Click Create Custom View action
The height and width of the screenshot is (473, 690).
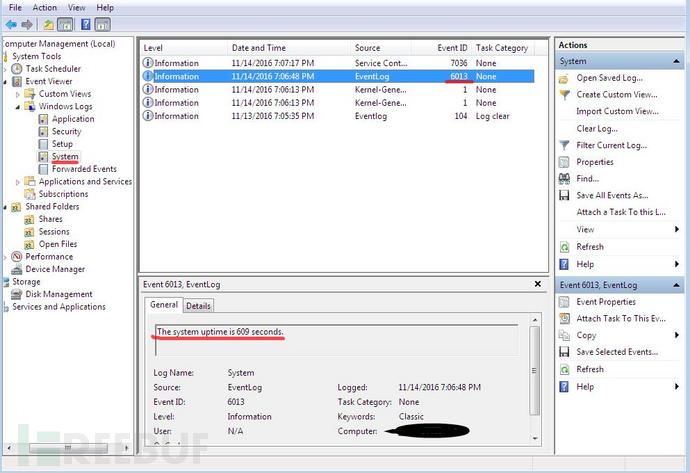[x=616, y=95]
